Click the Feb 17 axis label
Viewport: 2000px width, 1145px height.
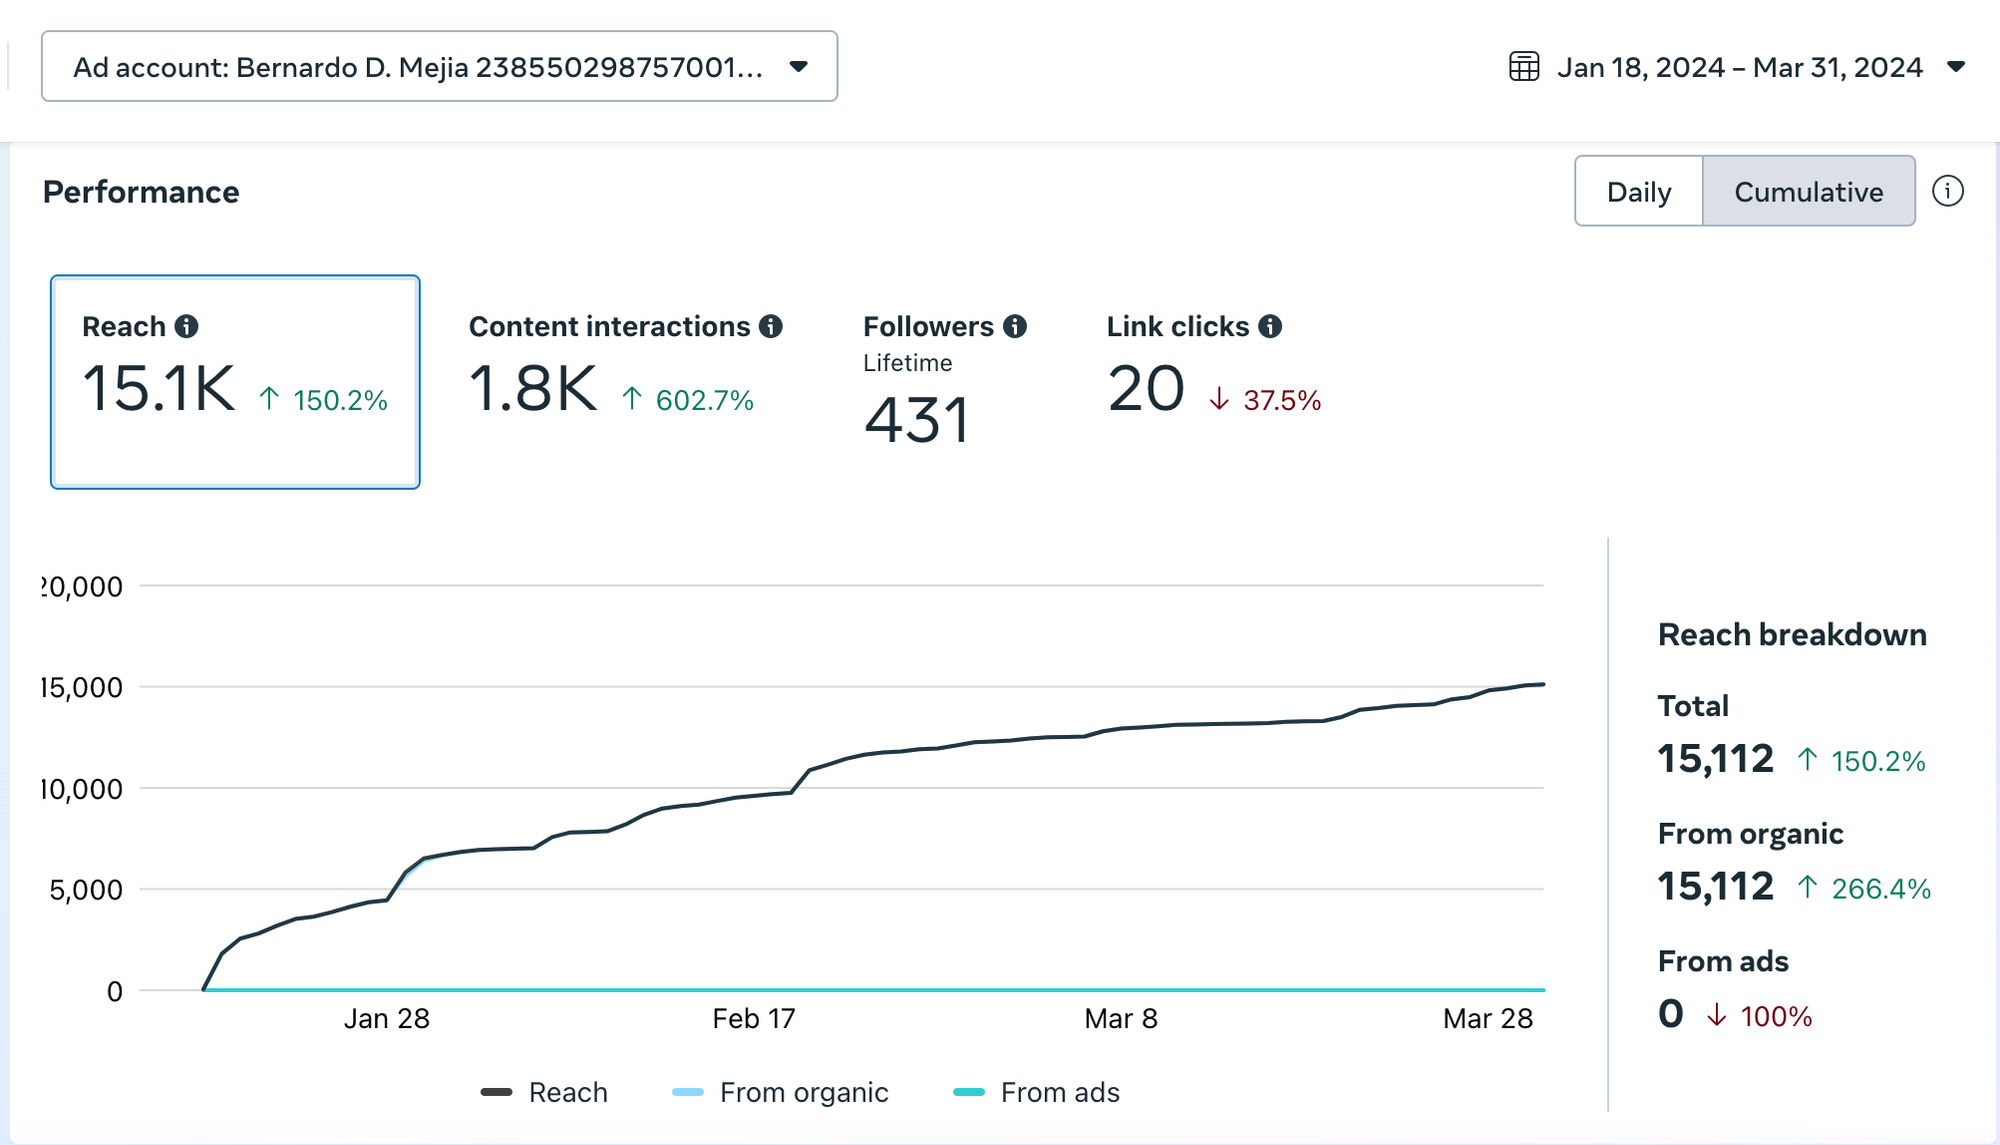coord(754,1018)
